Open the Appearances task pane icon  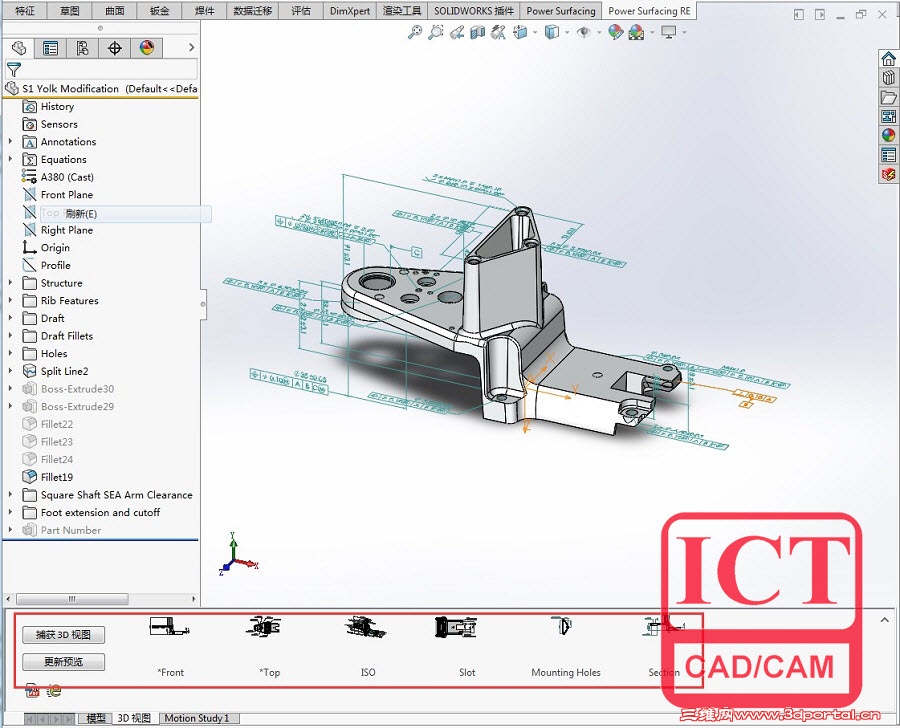pyautogui.click(x=889, y=135)
